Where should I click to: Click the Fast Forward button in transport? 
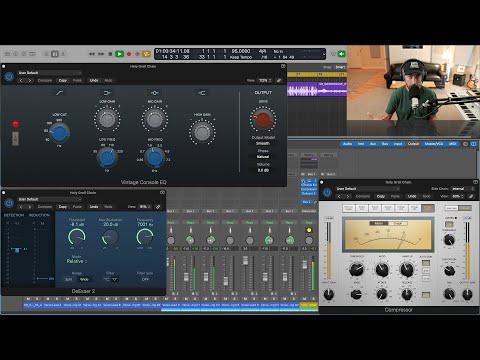tap(101, 54)
